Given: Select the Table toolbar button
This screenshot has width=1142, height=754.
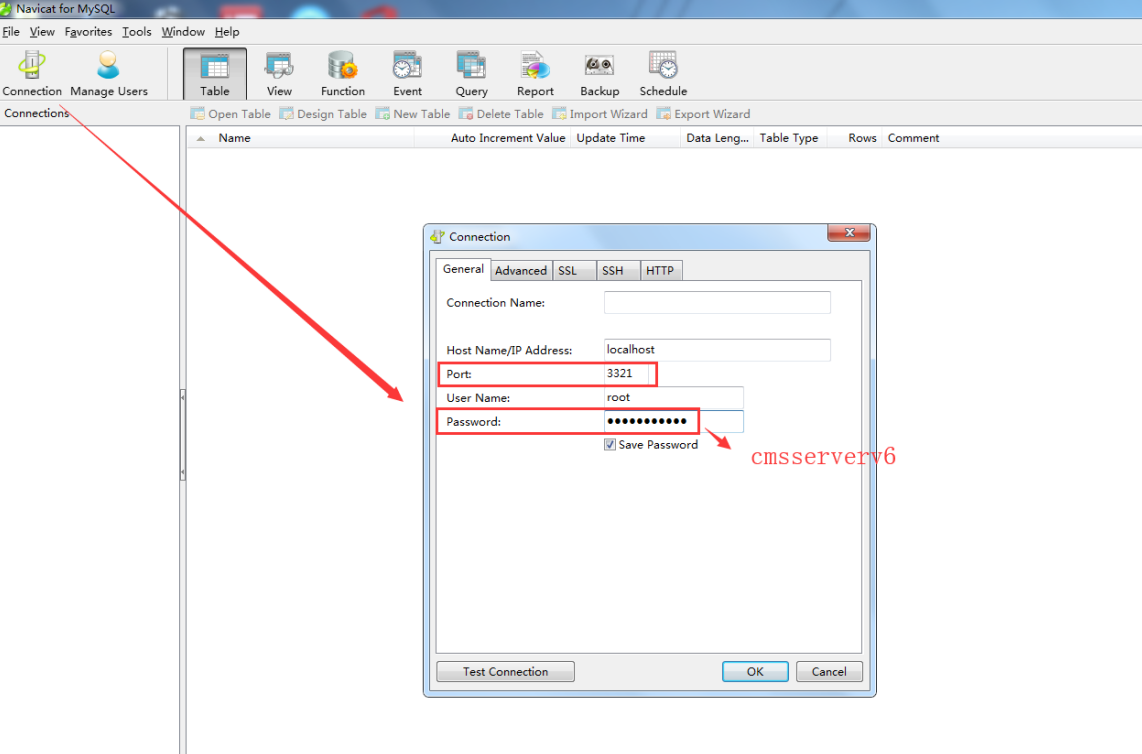Looking at the screenshot, I should (x=215, y=74).
